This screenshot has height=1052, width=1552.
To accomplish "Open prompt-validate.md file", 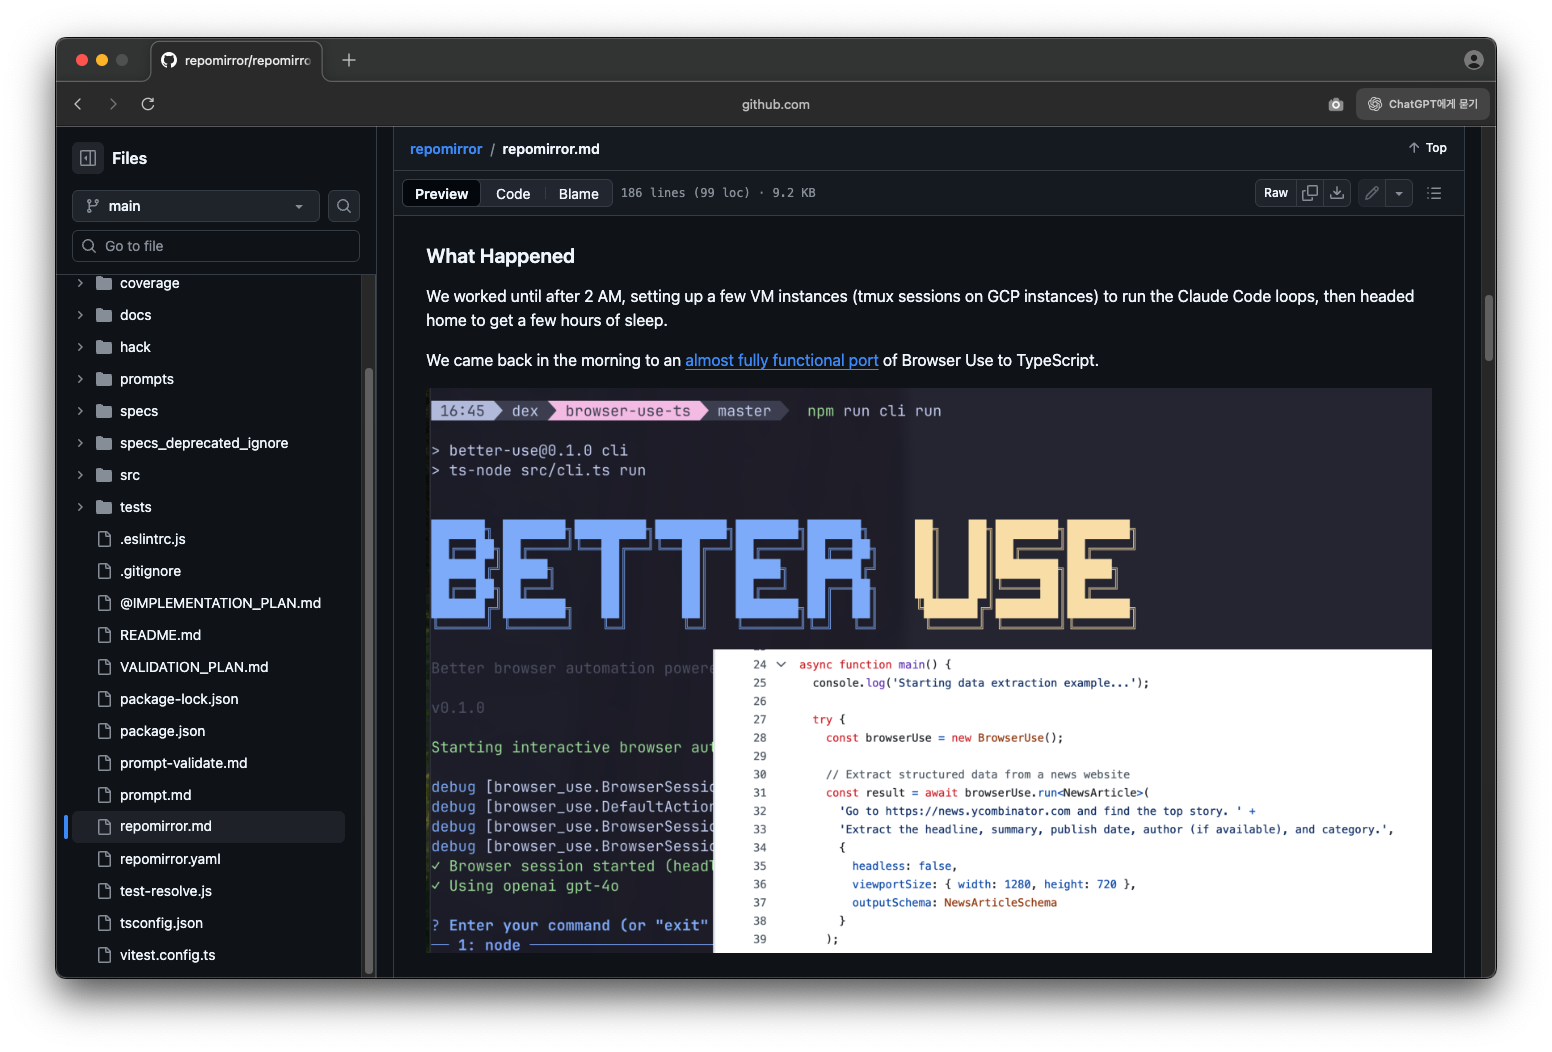I will click(x=183, y=763).
